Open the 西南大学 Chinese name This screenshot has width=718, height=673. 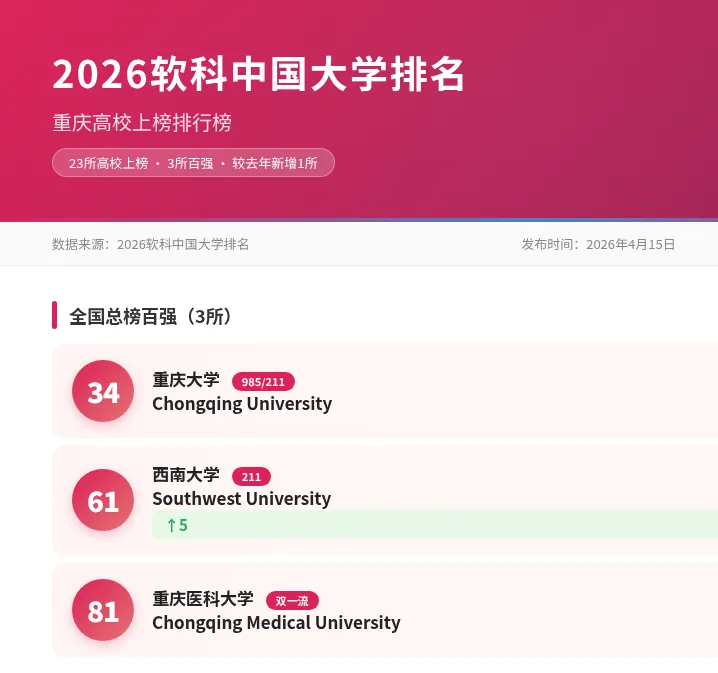(x=186, y=475)
